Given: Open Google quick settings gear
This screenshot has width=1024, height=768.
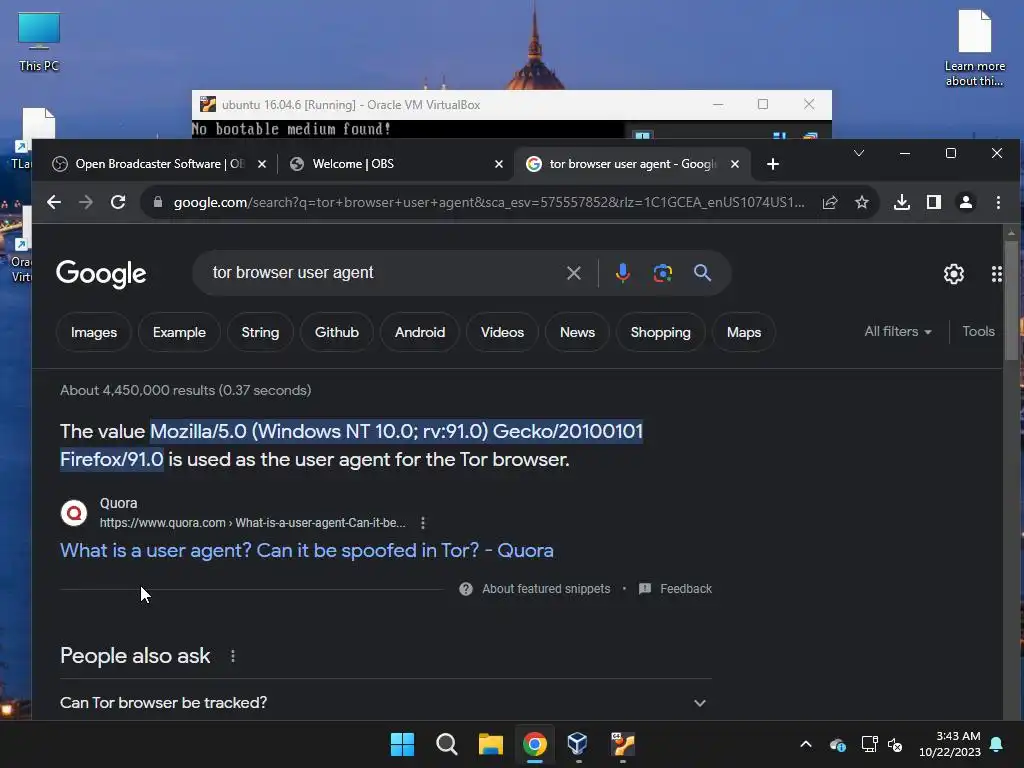Looking at the screenshot, I should coord(953,274).
